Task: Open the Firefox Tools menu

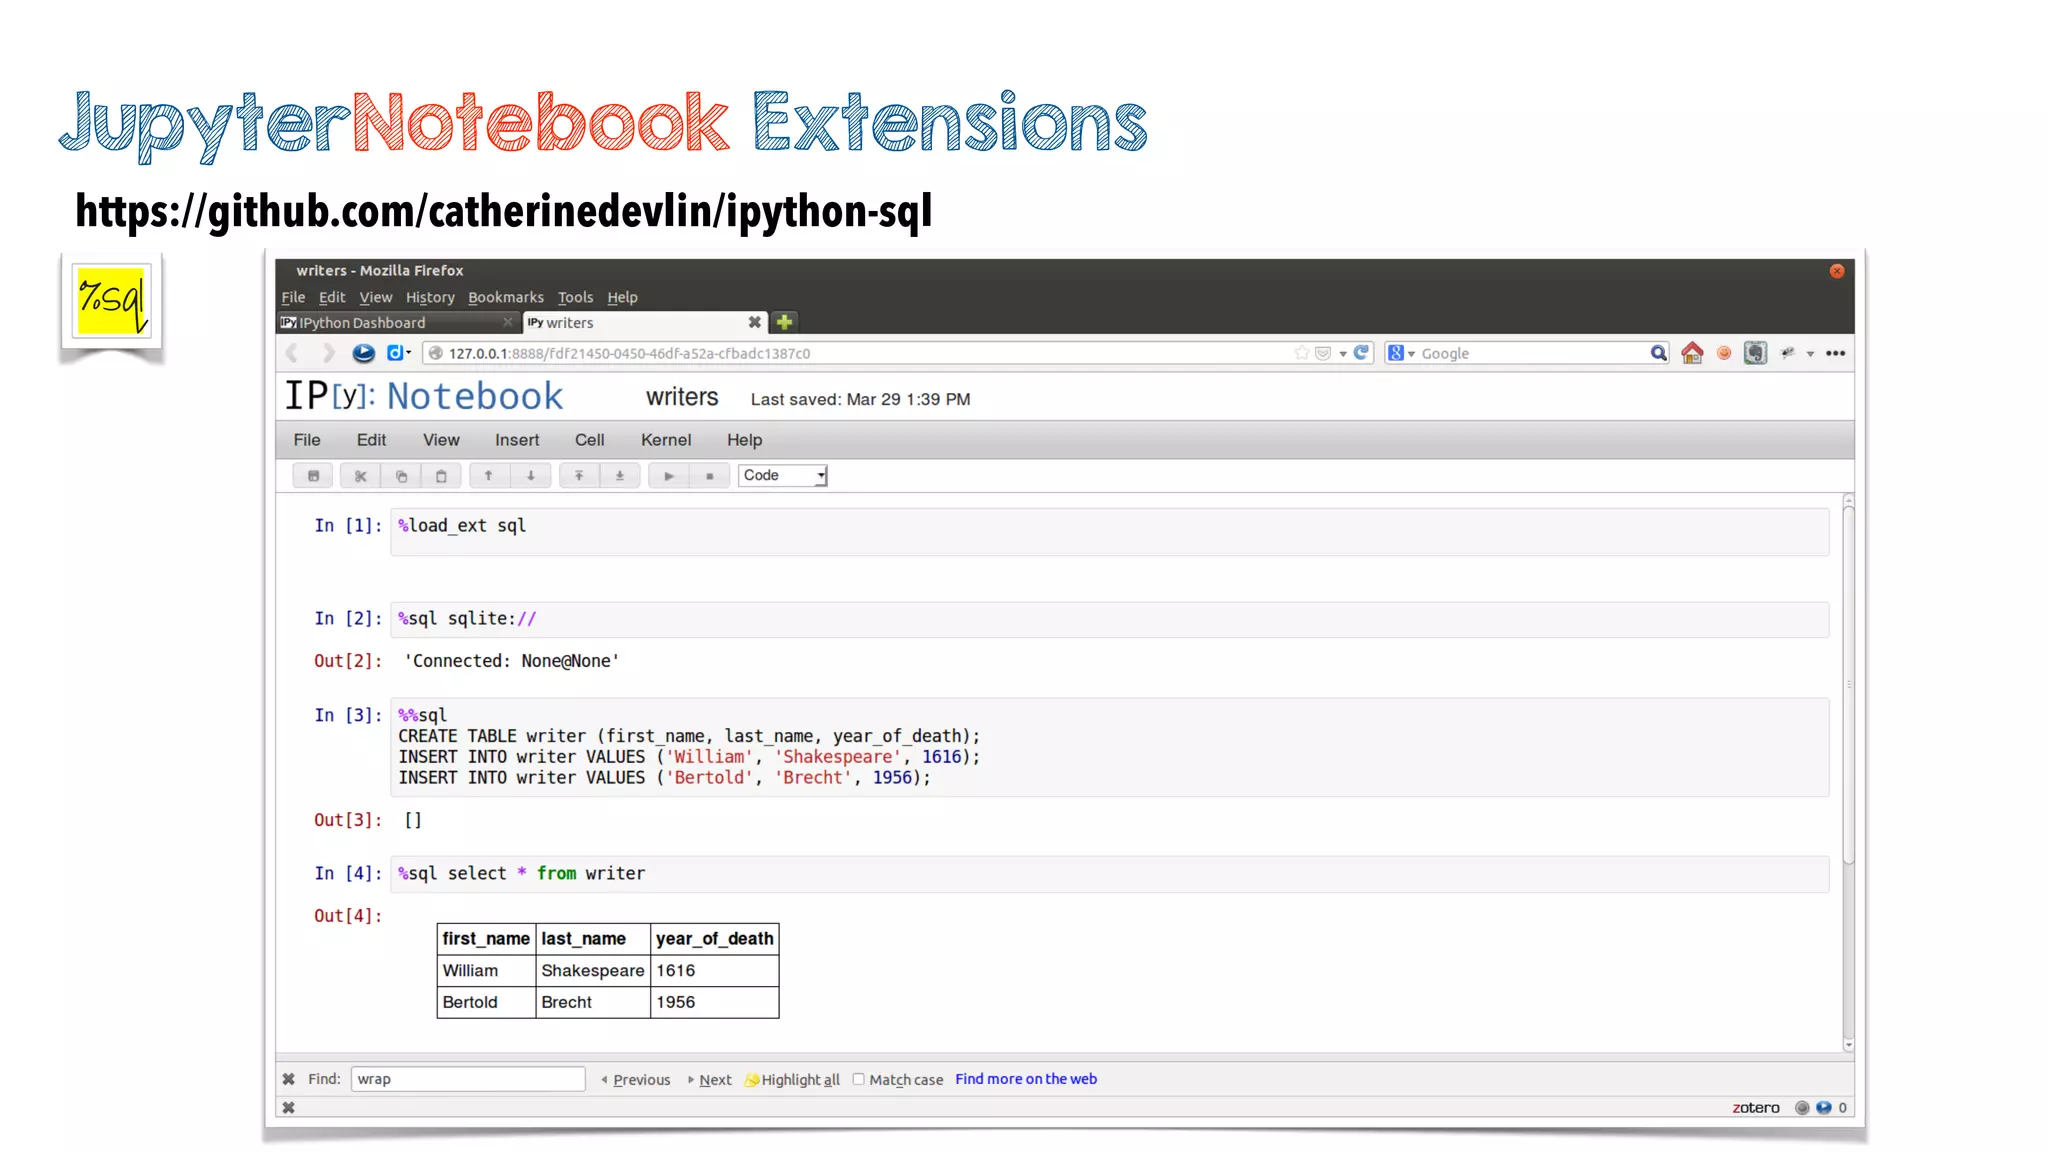Action: click(x=575, y=297)
